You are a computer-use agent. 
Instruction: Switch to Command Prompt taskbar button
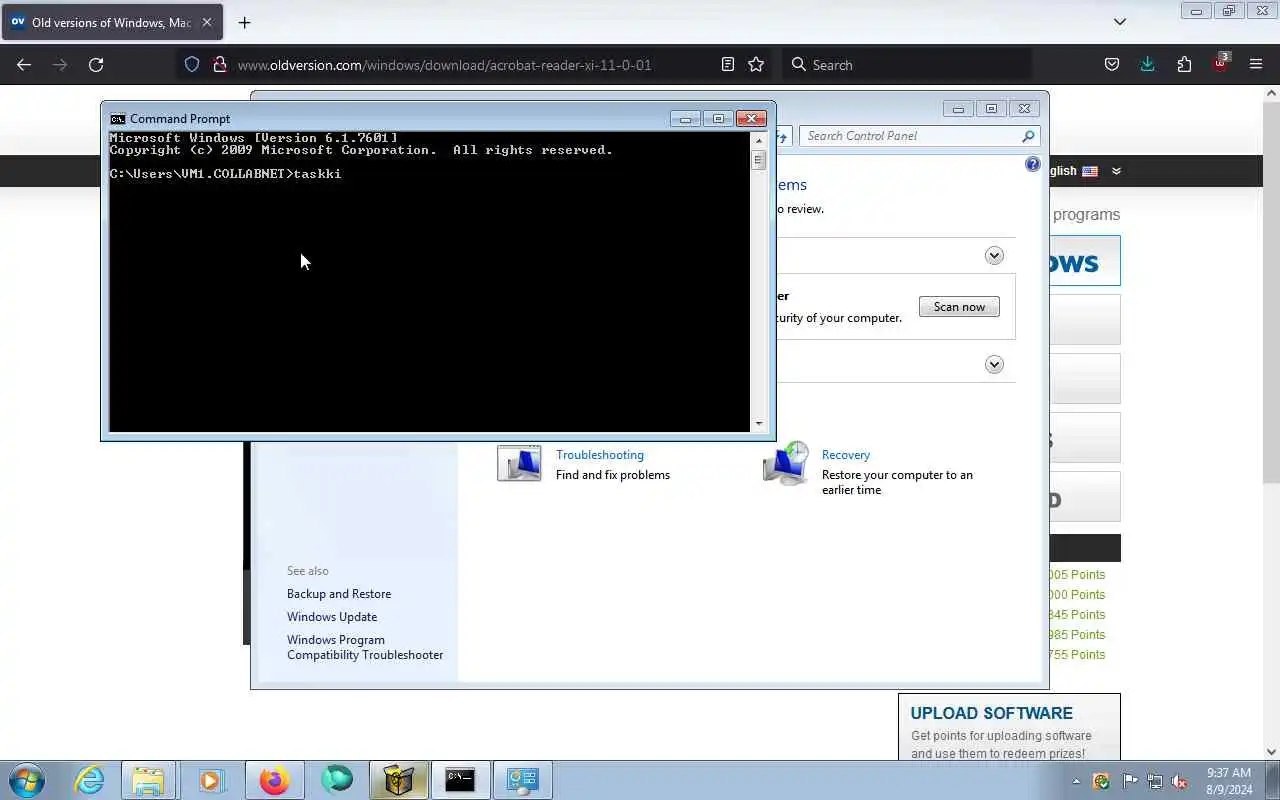coord(460,780)
